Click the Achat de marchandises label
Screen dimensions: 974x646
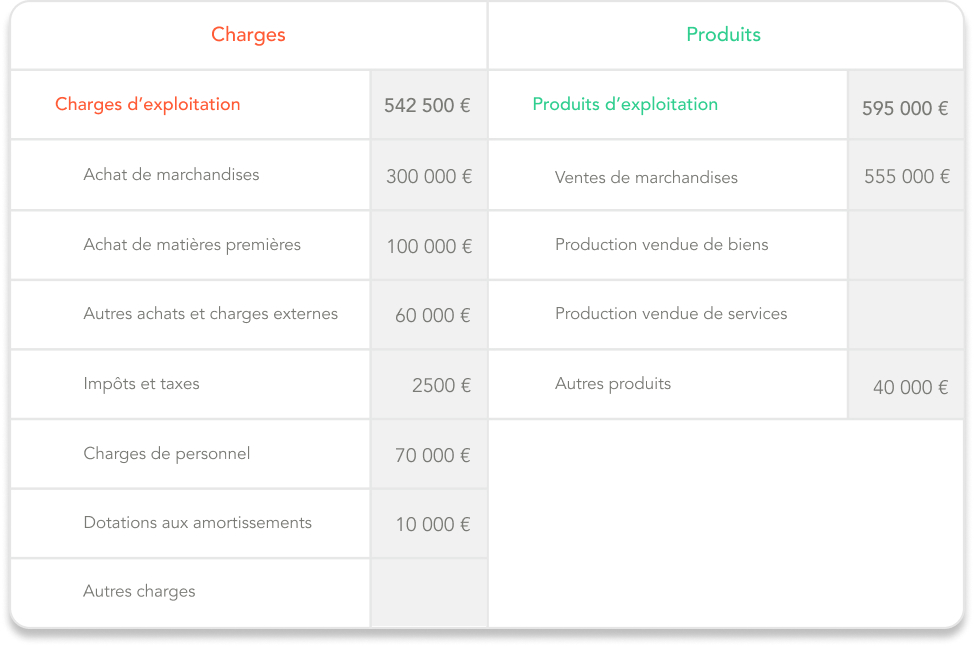(171, 175)
